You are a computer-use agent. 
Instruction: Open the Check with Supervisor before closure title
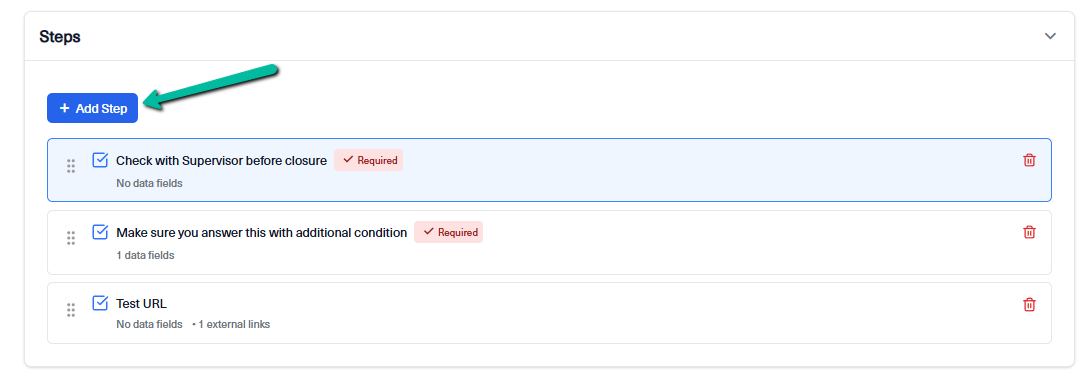[x=221, y=160]
